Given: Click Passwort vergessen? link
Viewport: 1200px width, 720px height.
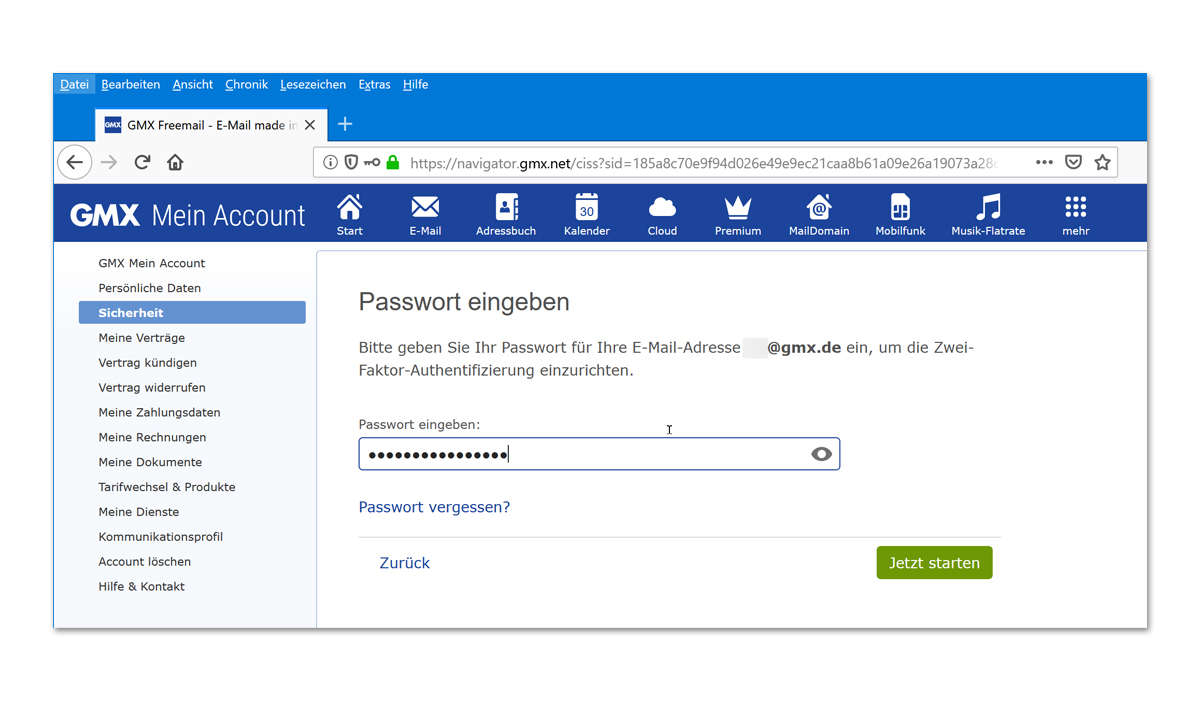Looking at the screenshot, I should coord(434,507).
